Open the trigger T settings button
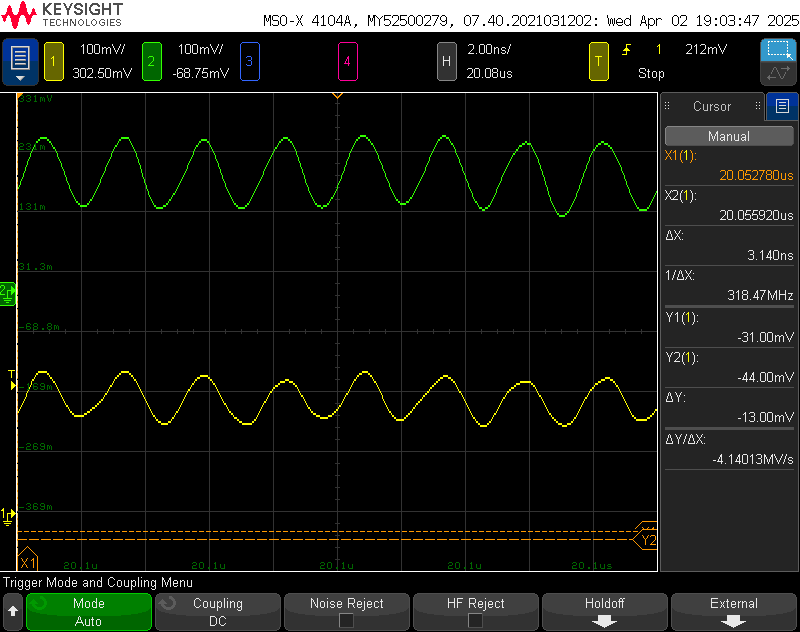 coord(598,62)
